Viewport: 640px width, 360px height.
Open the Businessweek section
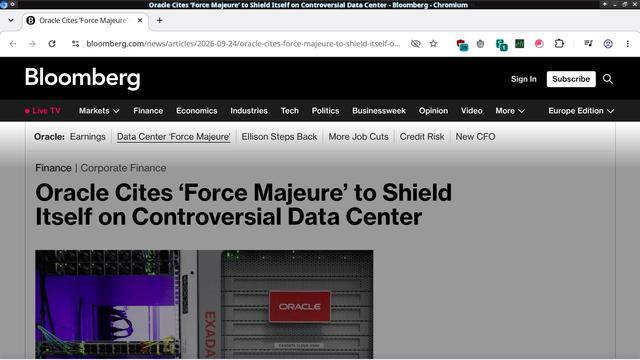click(379, 111)
